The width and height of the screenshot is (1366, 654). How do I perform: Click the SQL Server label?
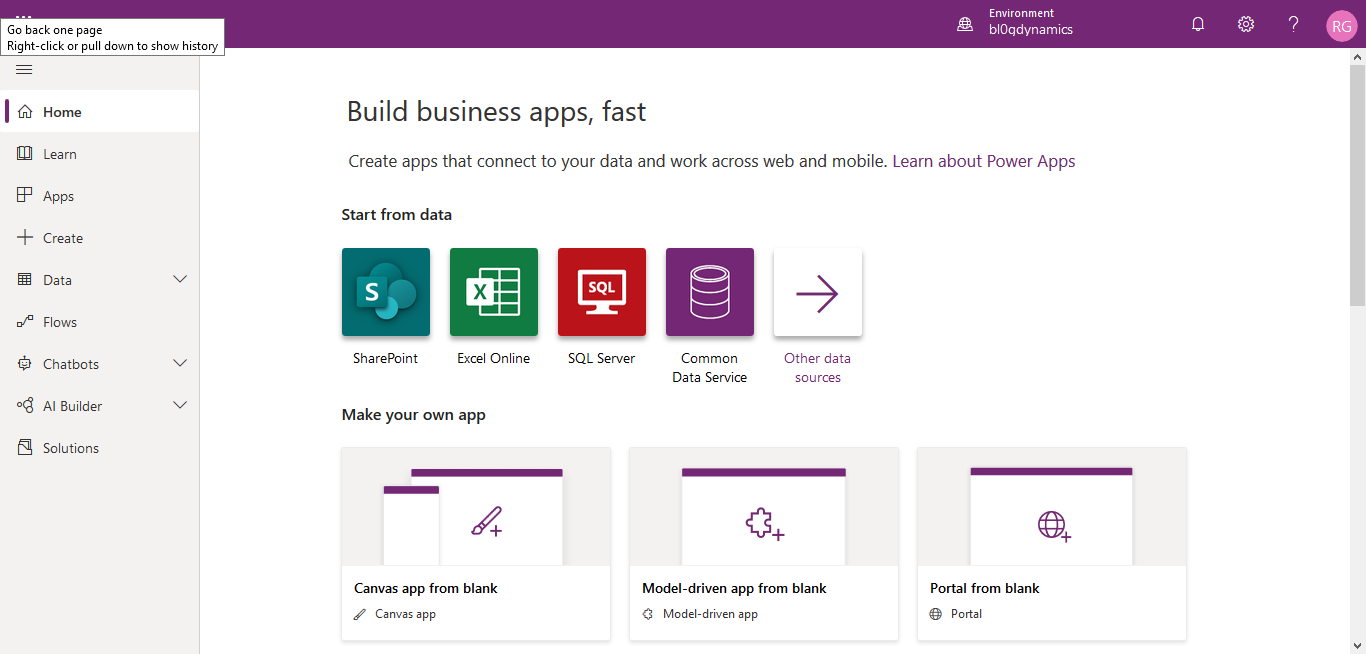(602, 358)
